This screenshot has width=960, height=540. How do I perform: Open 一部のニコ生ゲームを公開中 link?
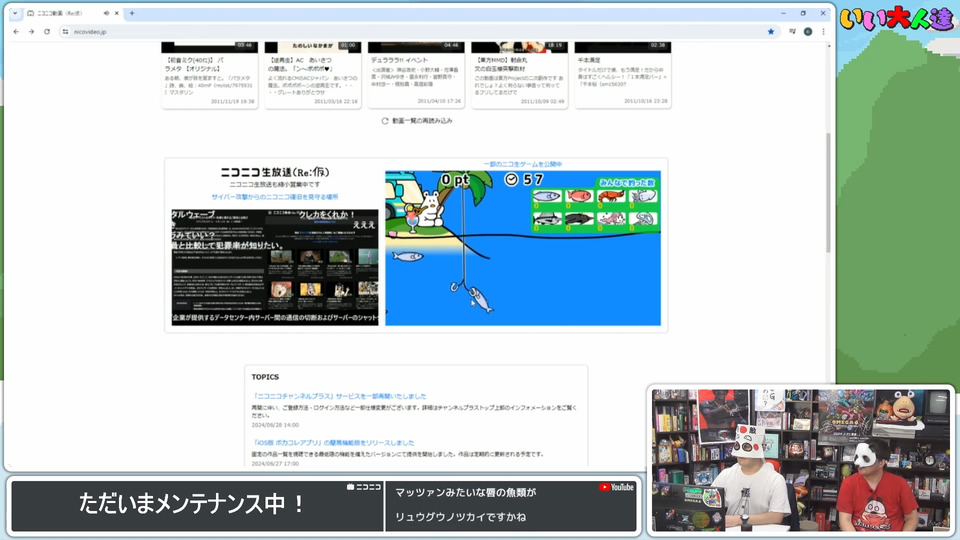coord(523,164)
